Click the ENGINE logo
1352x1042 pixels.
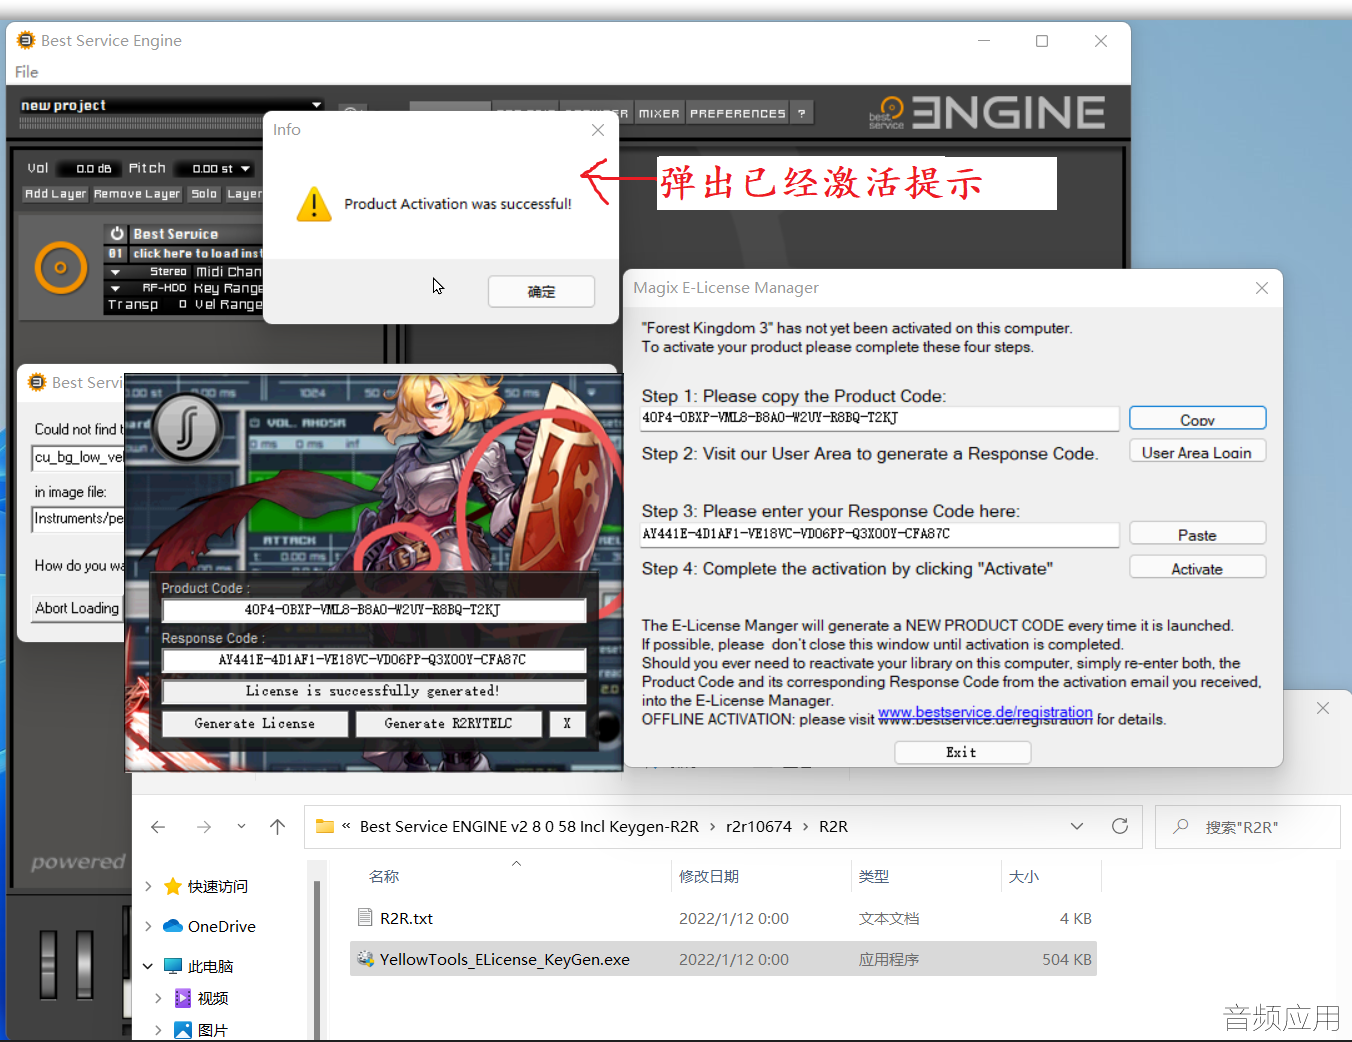click(1008, 112)
